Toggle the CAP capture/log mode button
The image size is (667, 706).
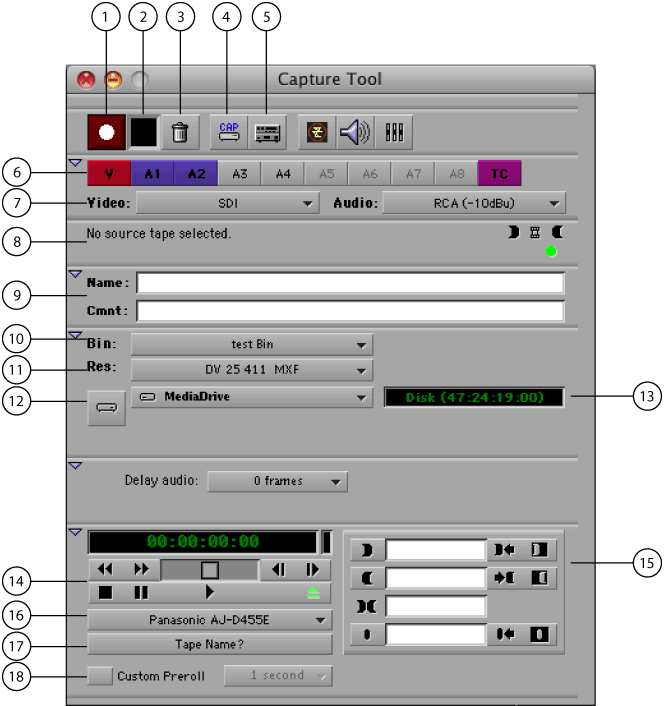coord(226,131)
